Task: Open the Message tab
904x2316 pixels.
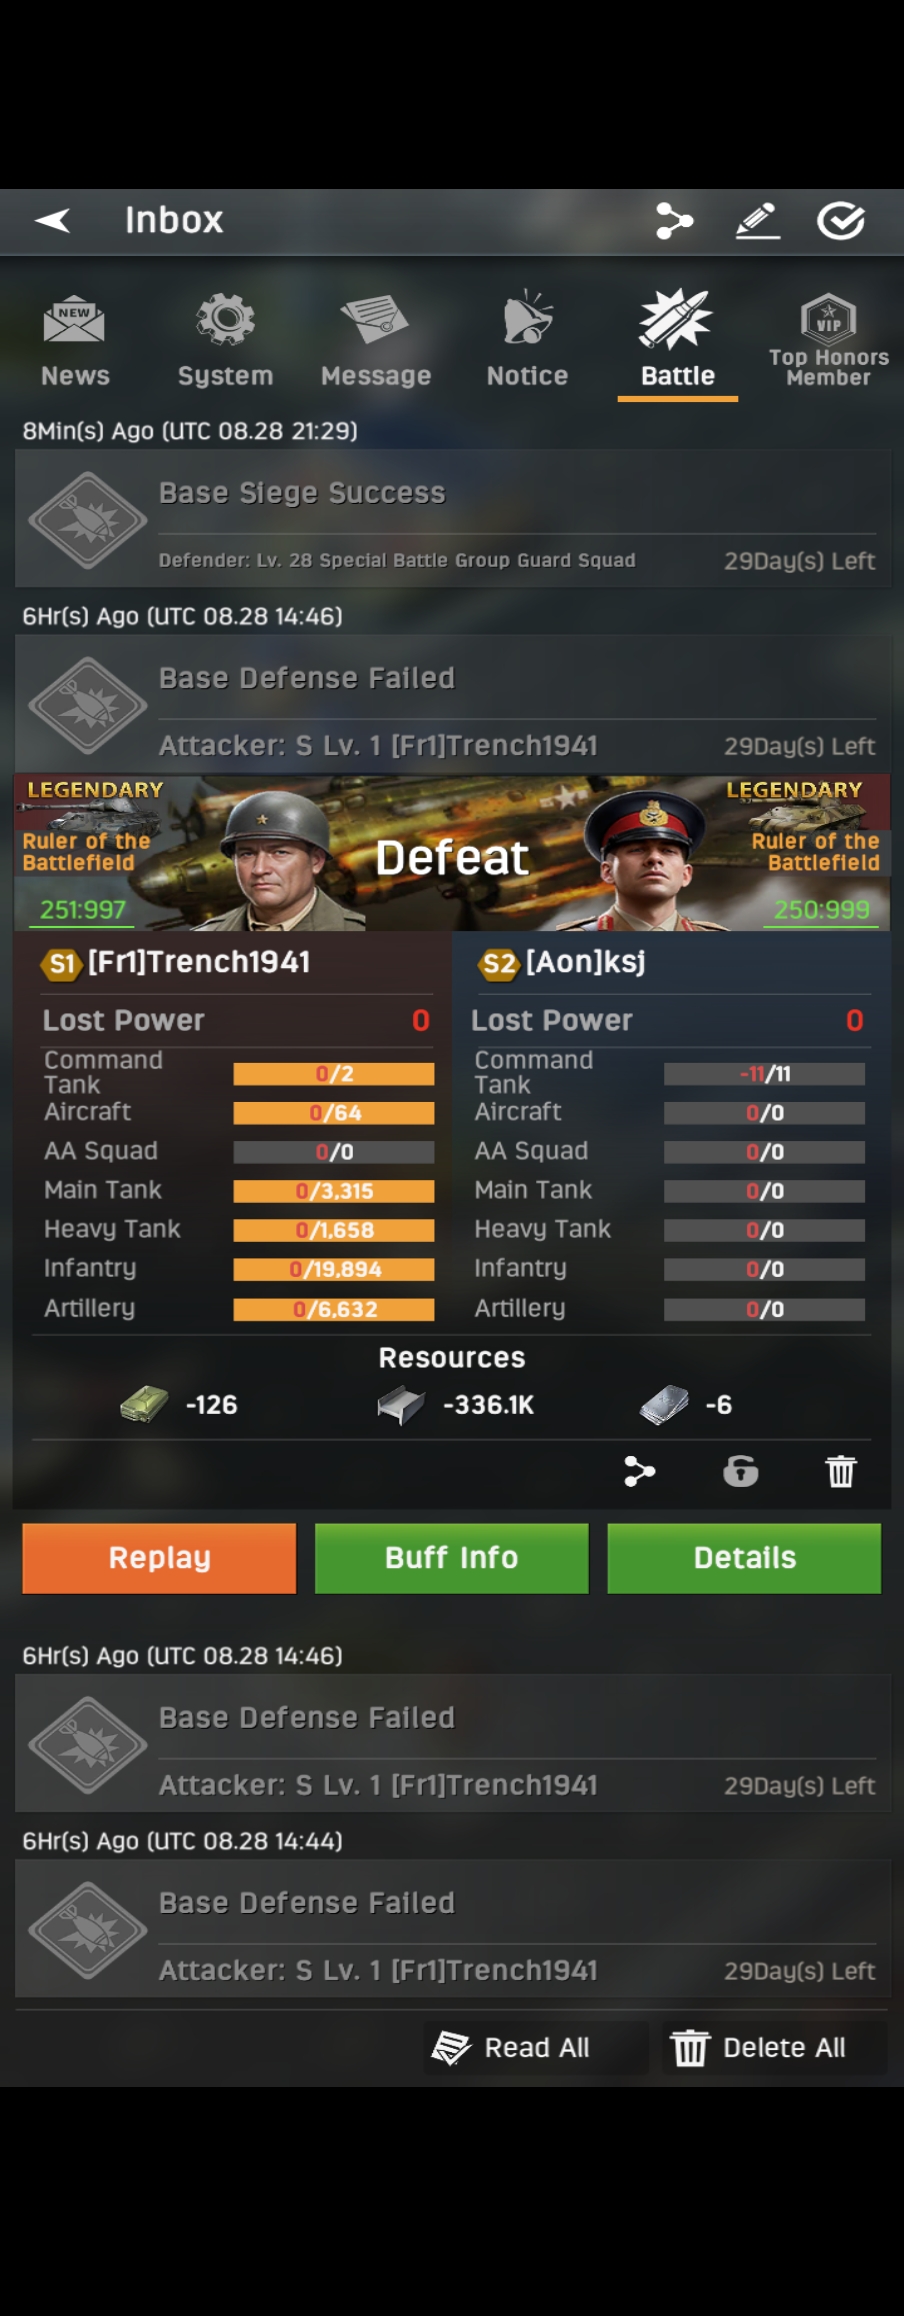Action: [376, 341]
